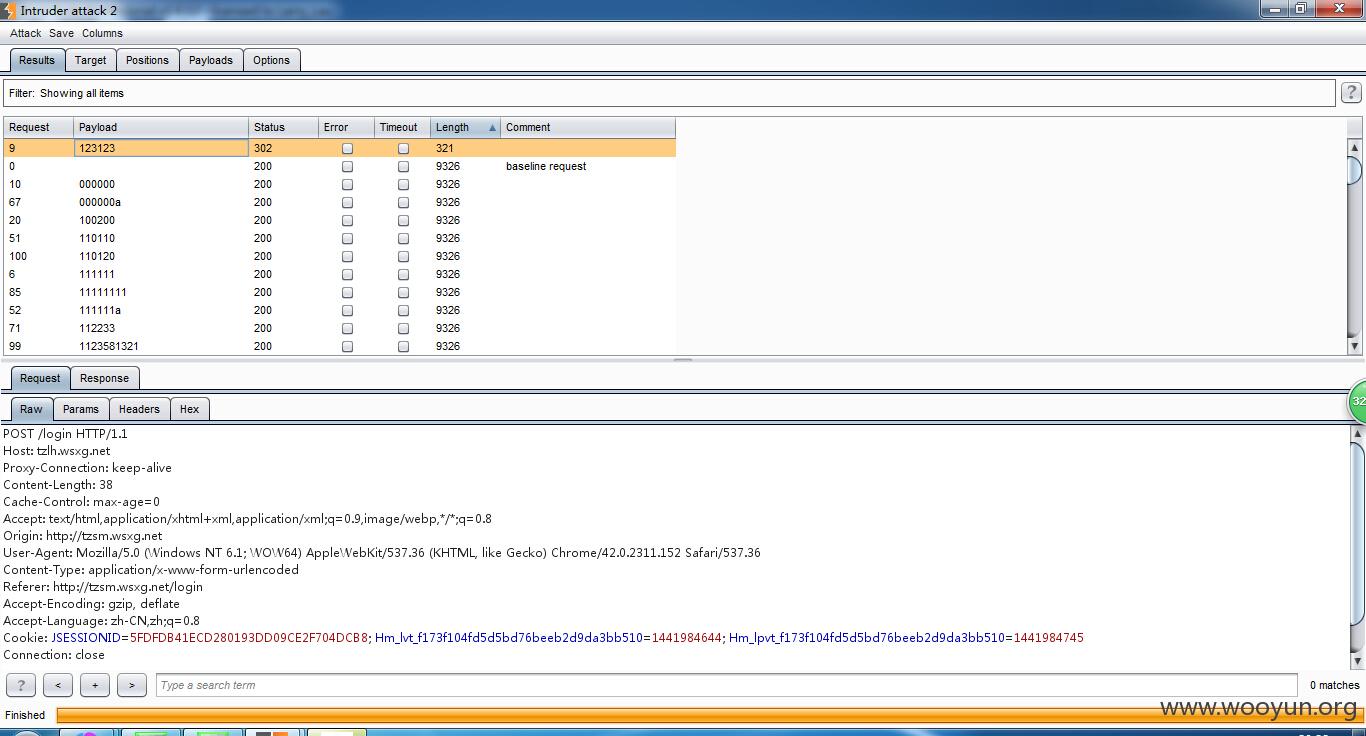Click the 321 length cell
The width and height of the screenshot is (1366, 736).
coord(465,148)
